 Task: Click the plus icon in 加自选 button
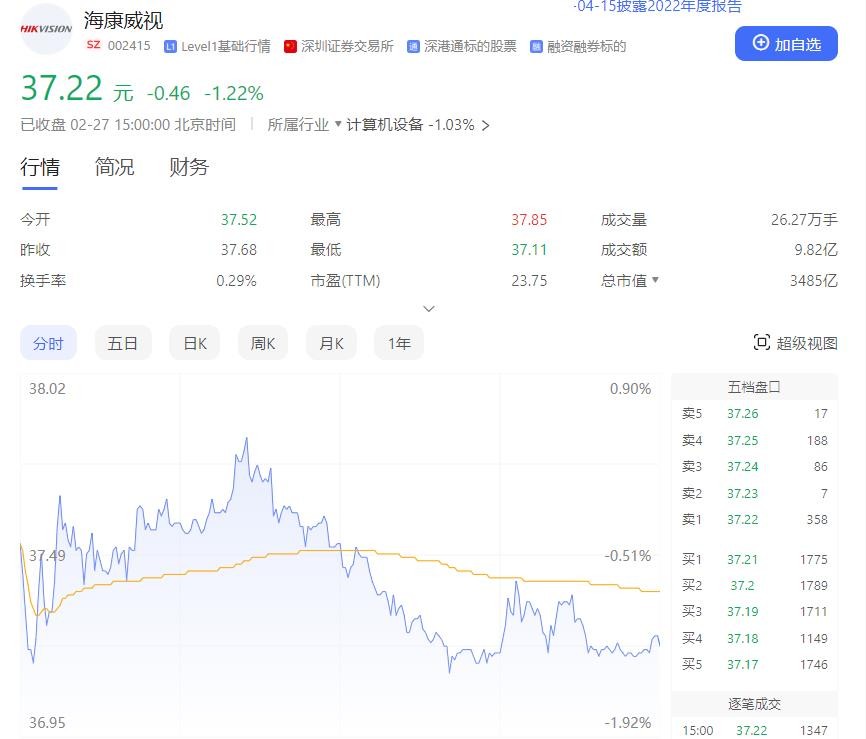[761, 43]
